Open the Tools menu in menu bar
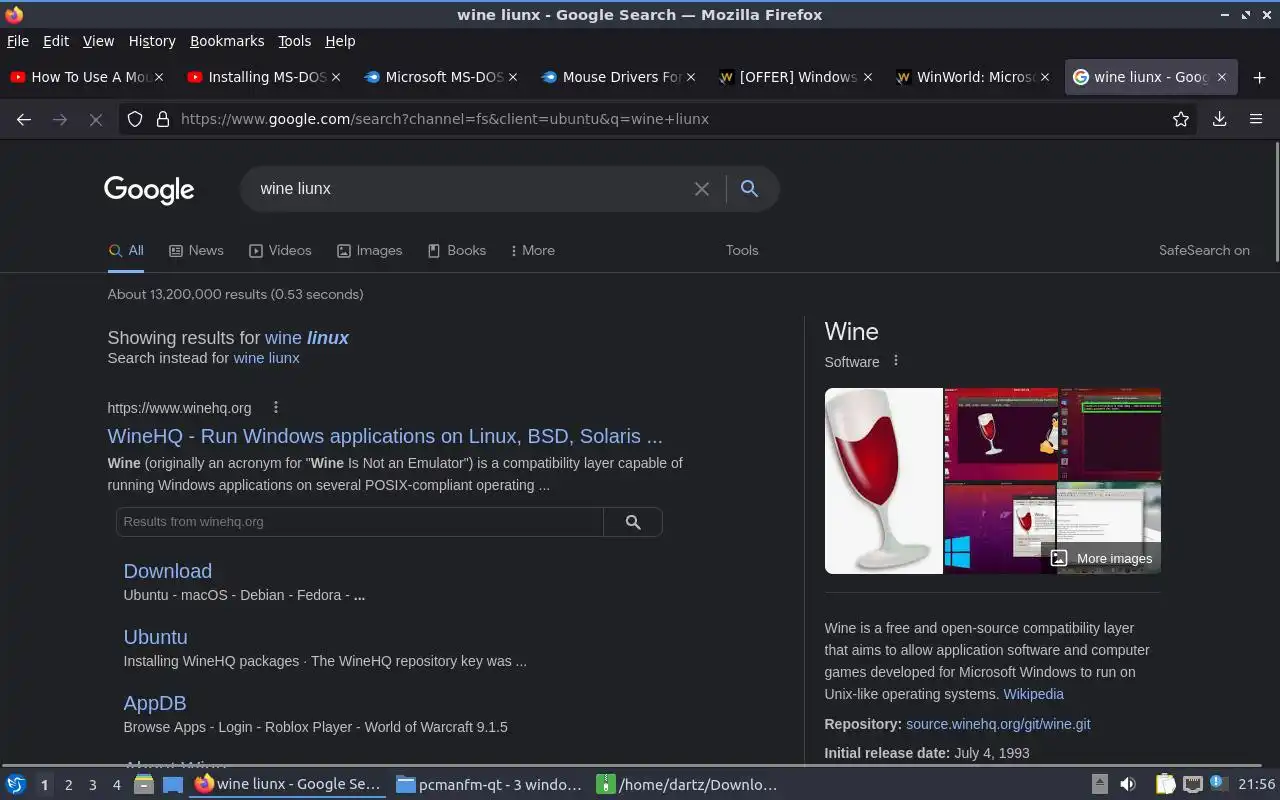Viewport: 1280px width, 800px height. pyautogui.click(x=294, y=41)
